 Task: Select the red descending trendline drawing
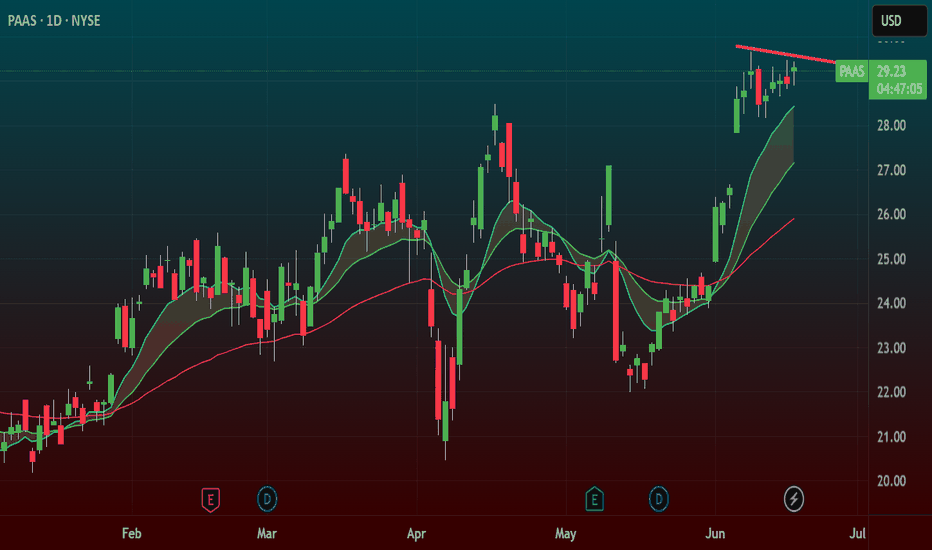tap(786, 54)
